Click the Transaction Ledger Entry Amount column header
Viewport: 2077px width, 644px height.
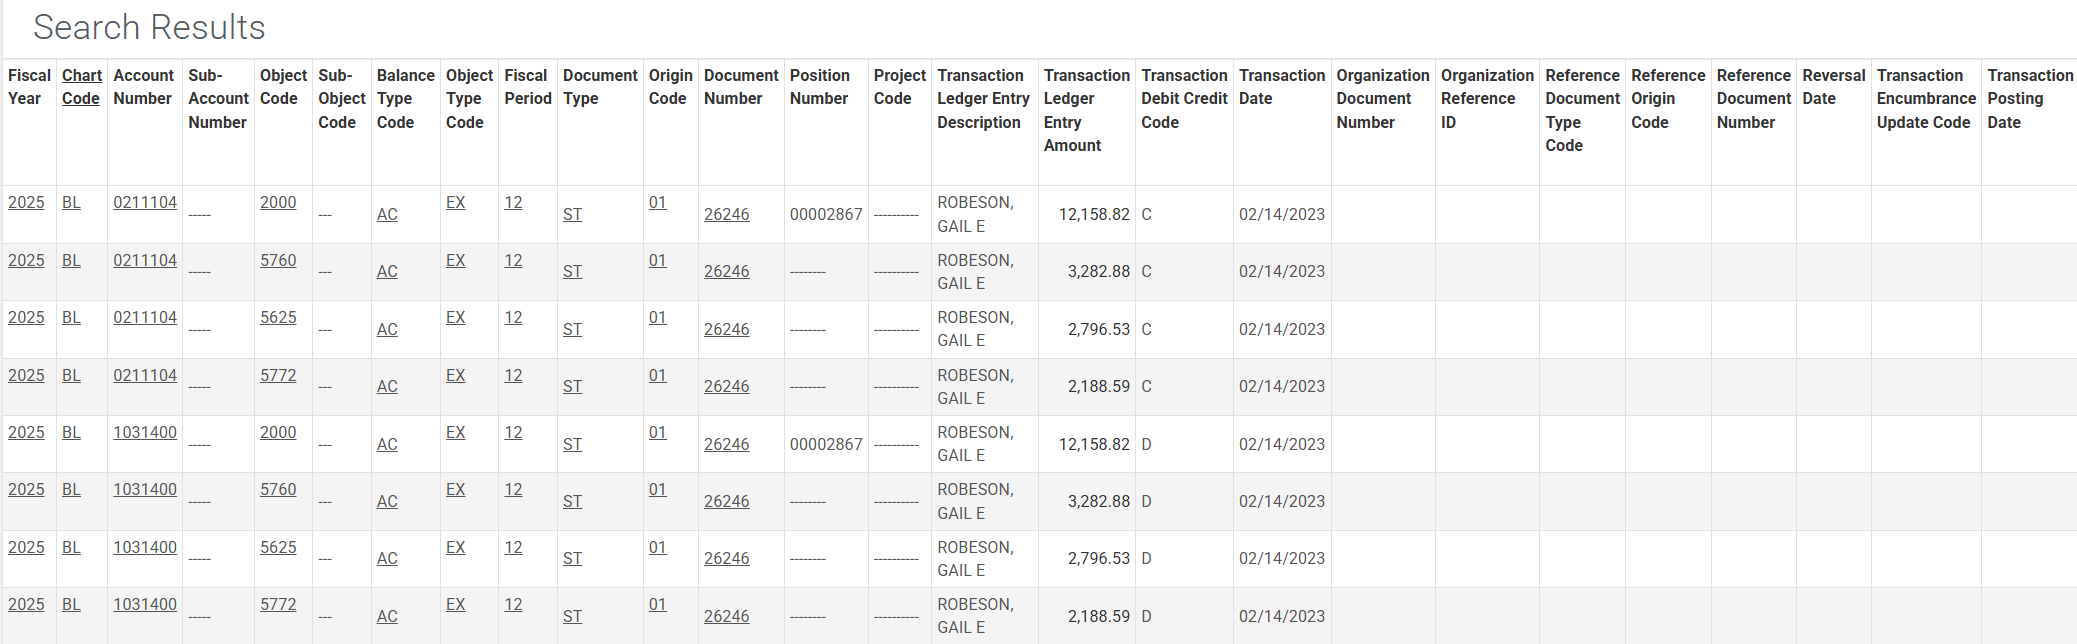tap(1086, 110)
